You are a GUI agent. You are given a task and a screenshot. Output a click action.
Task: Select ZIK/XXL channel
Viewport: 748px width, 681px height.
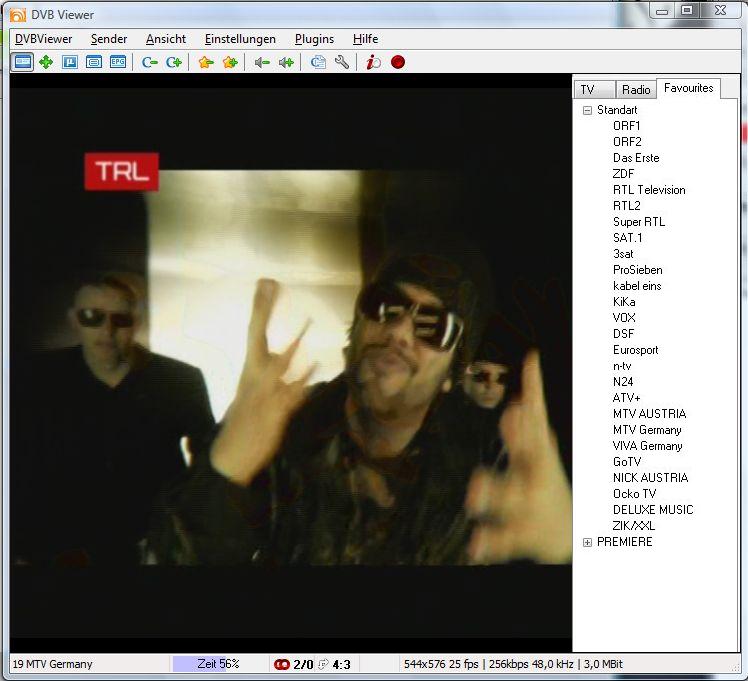(x=634, y=526)
